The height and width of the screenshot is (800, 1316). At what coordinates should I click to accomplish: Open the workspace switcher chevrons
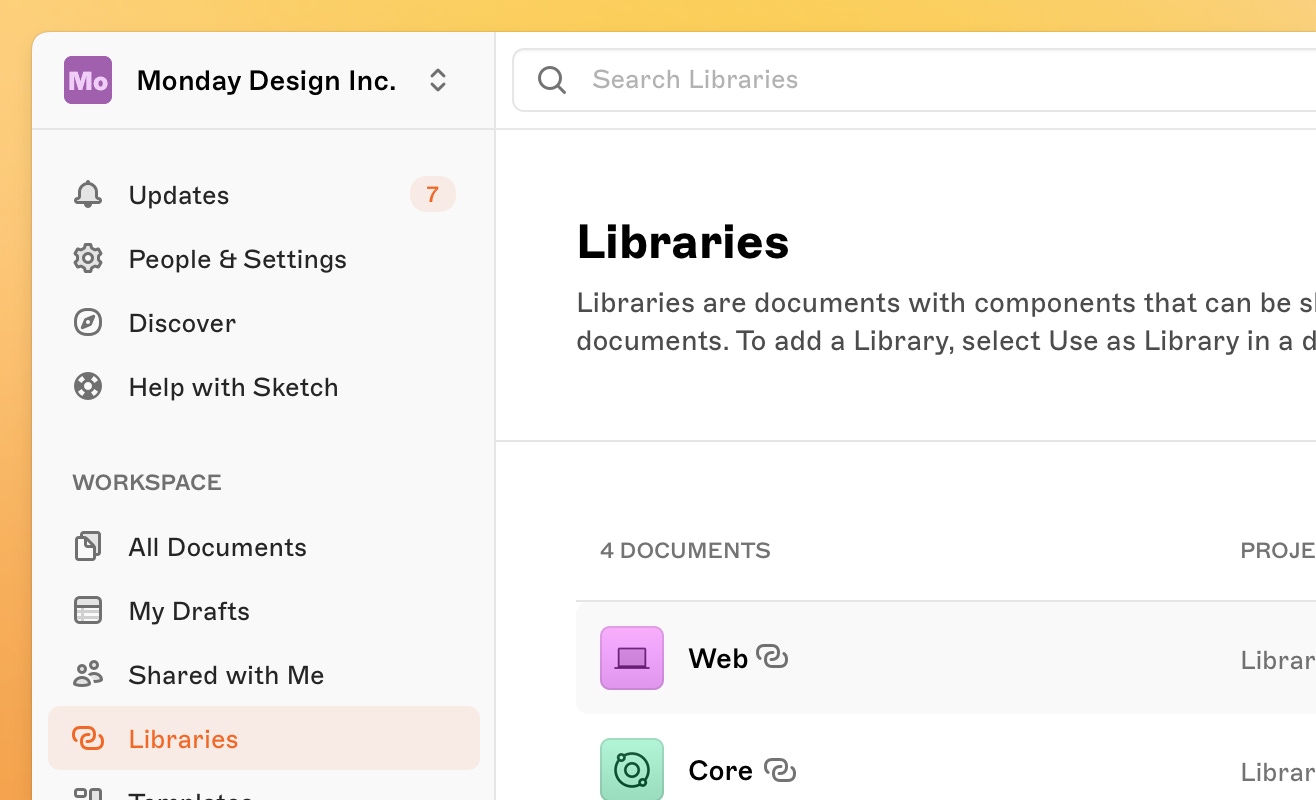[438, 80]
